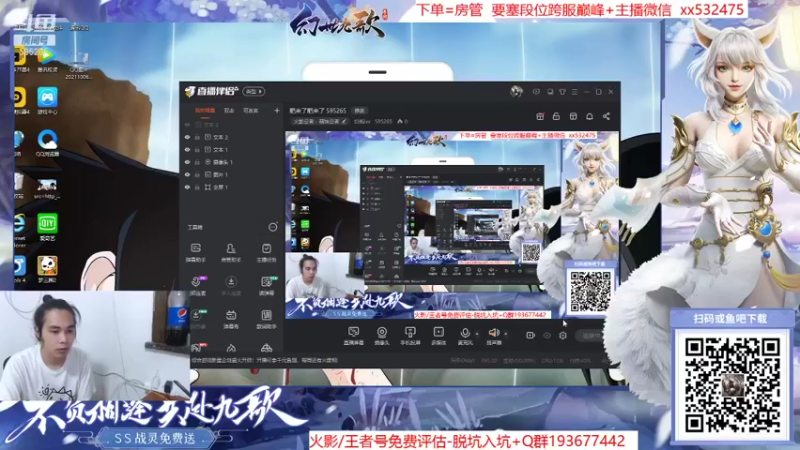Open the gift box icon with red dot
800x450 pixels.
click(540, 116)
